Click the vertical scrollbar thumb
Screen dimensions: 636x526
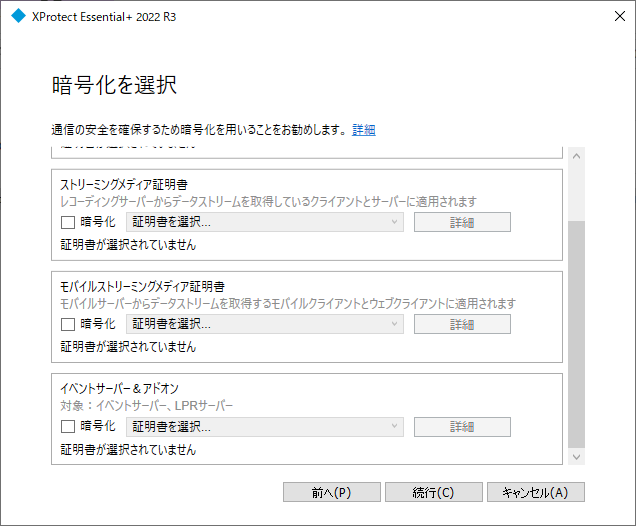point(576,334)
